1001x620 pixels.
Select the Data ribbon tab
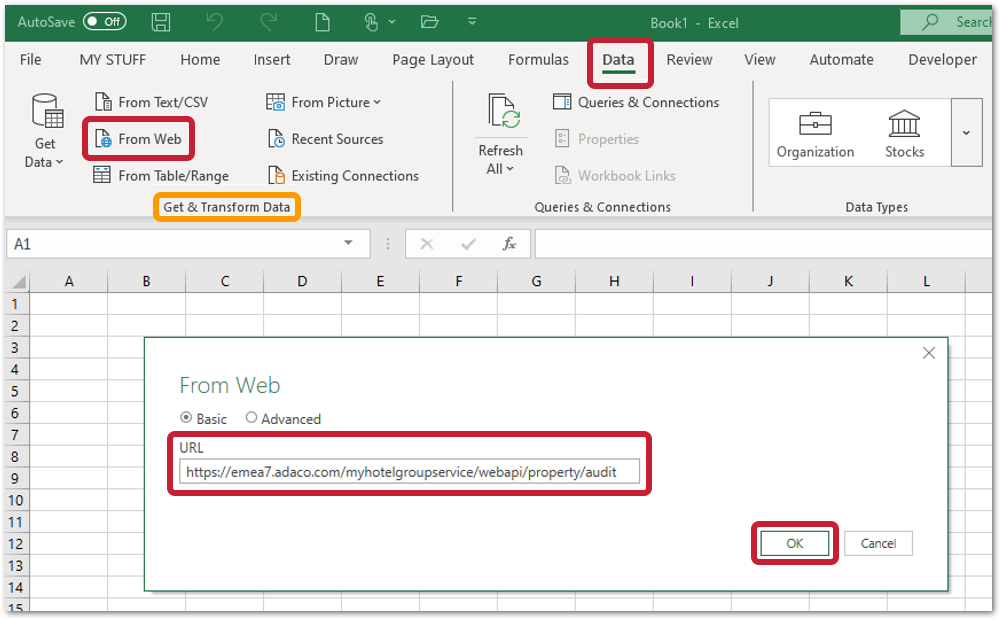coord(619,61)
